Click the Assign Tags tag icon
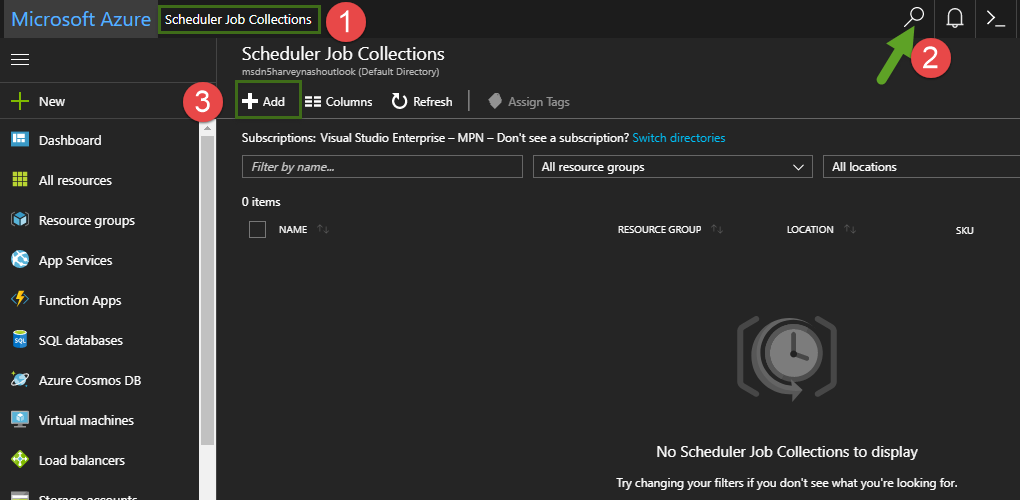1020x500 pixels. pyautogui.click(x=495, y=101)
